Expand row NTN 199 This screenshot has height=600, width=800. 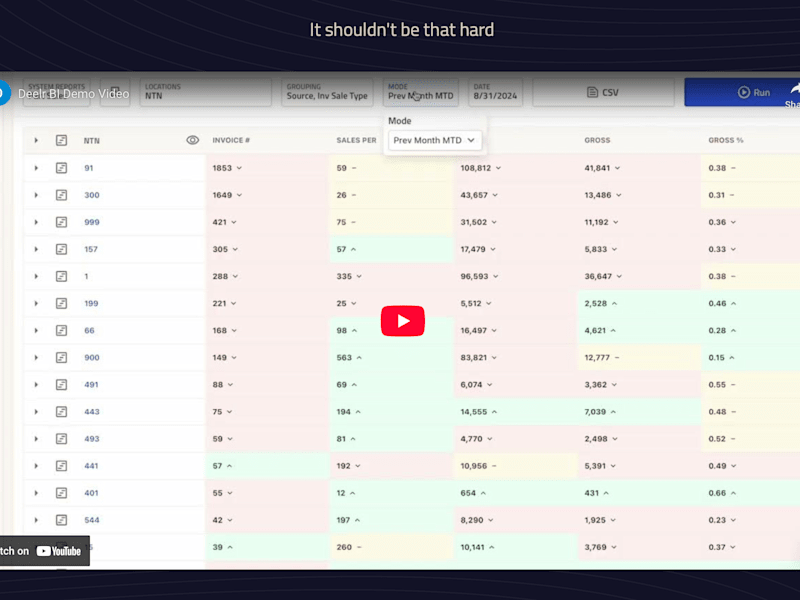[x=36, y=303]
